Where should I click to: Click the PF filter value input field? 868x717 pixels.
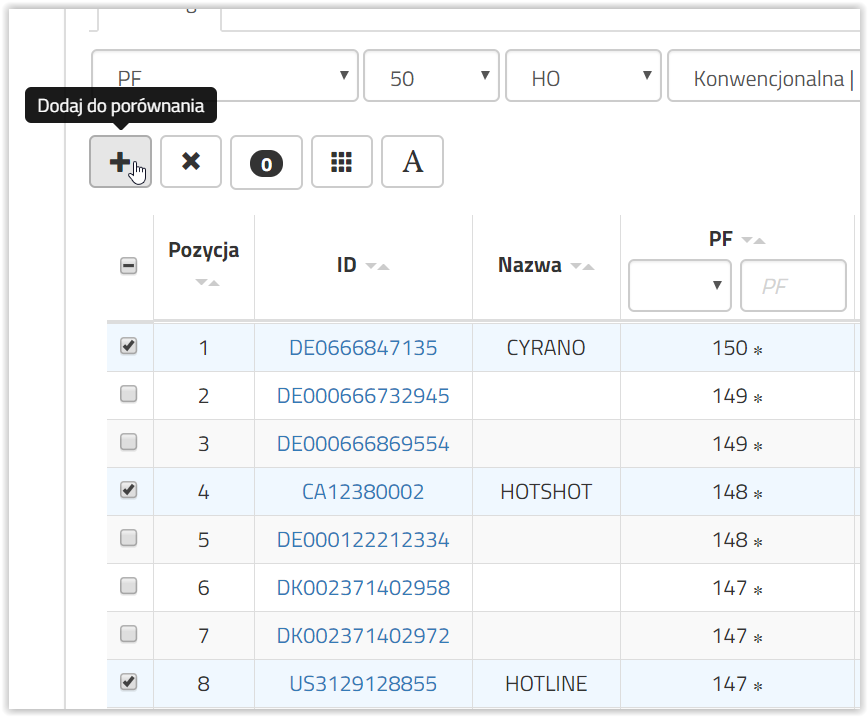click(x=793, y=286)
